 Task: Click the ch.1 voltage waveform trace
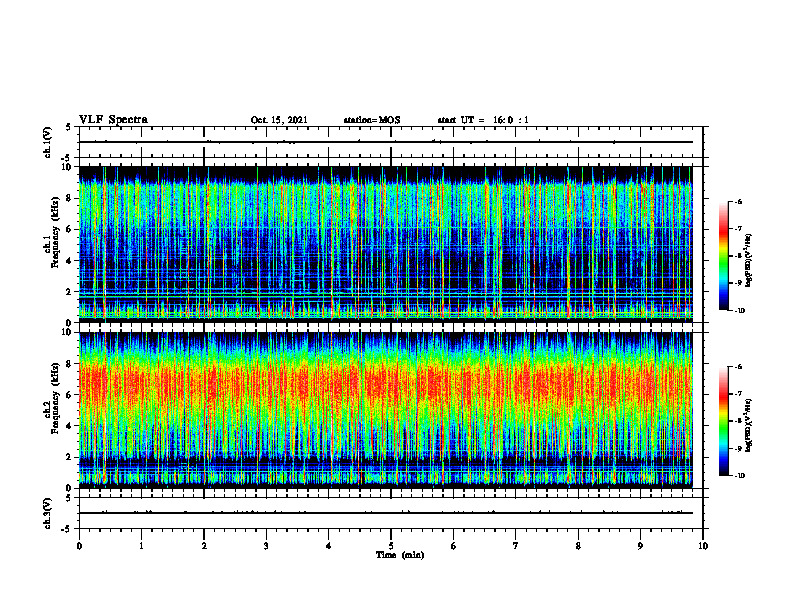(x=385, y=142)
